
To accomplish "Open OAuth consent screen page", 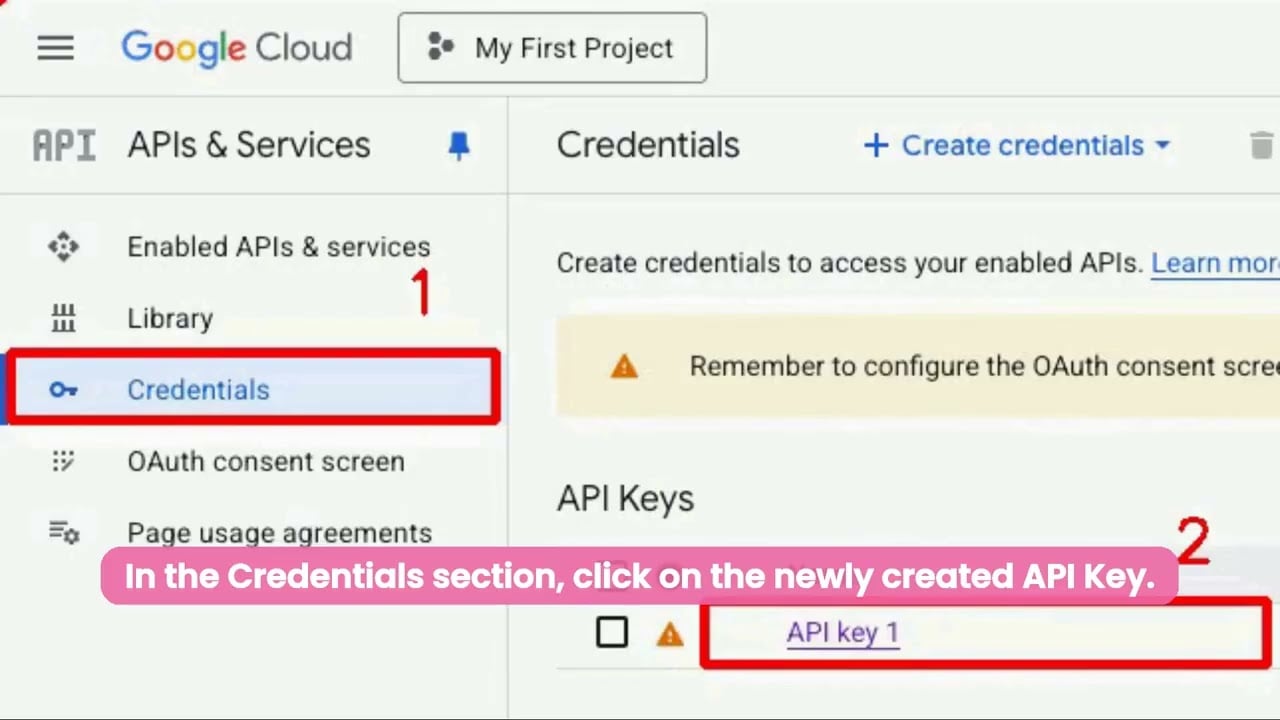I will [265, 462].
